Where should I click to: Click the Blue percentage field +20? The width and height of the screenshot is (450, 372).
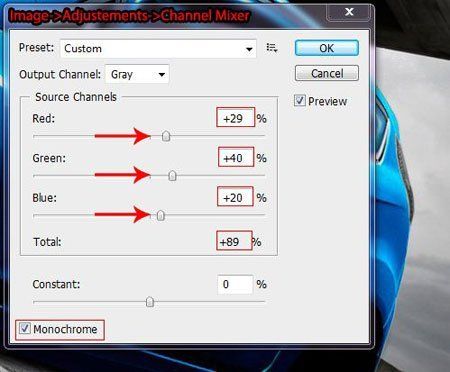click(235, 197)
